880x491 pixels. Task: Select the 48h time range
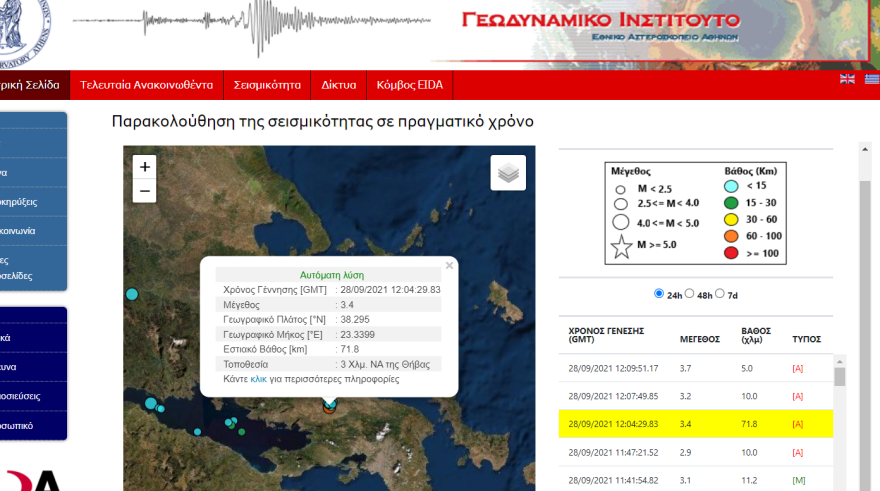[x=689, y=293]
